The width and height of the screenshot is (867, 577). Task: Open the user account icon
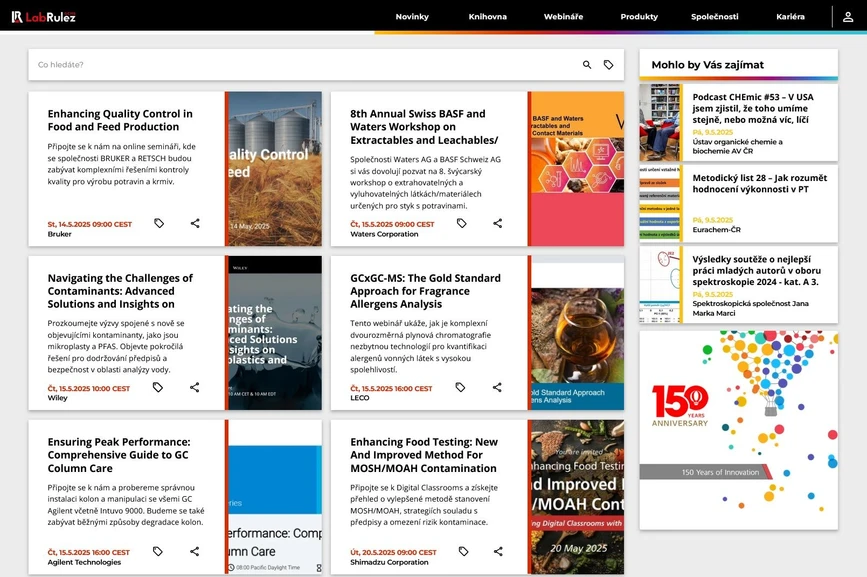point(848,16)
